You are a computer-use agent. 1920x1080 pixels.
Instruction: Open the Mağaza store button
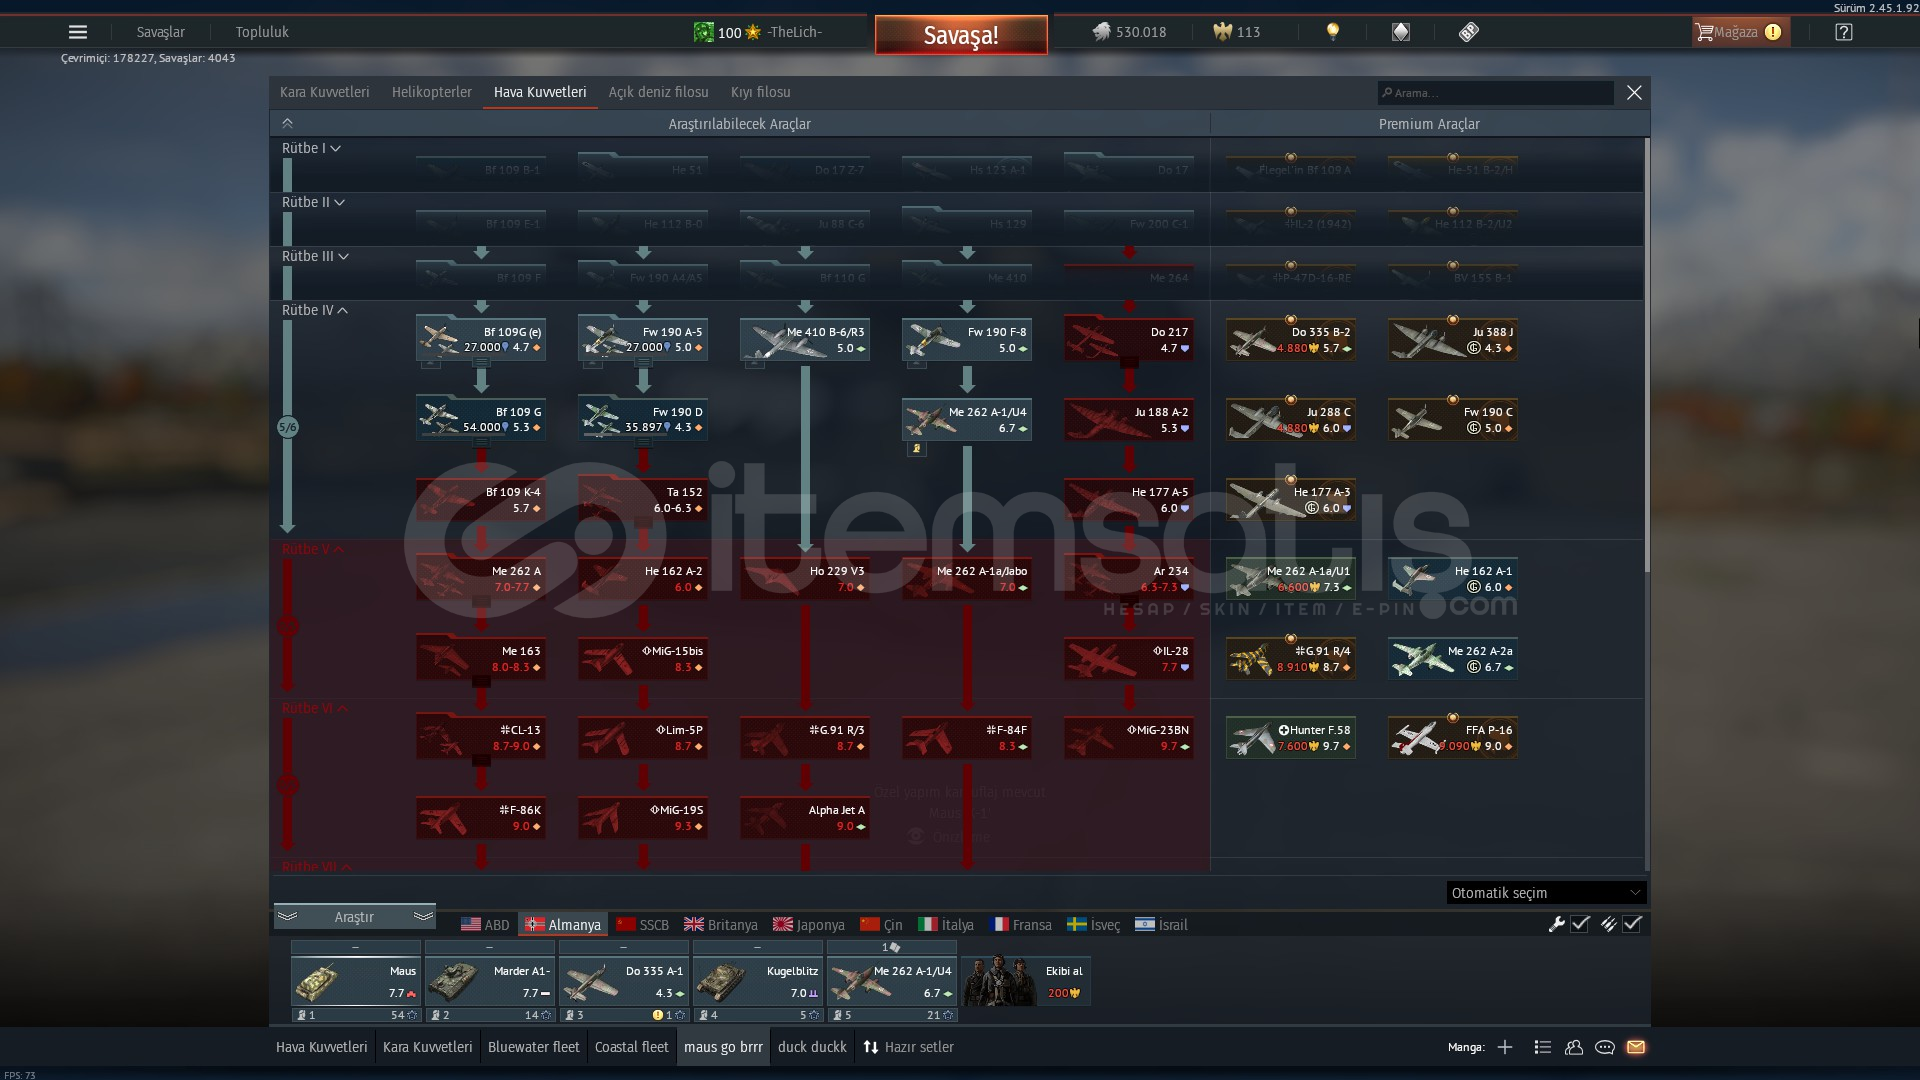[1739, 32]
